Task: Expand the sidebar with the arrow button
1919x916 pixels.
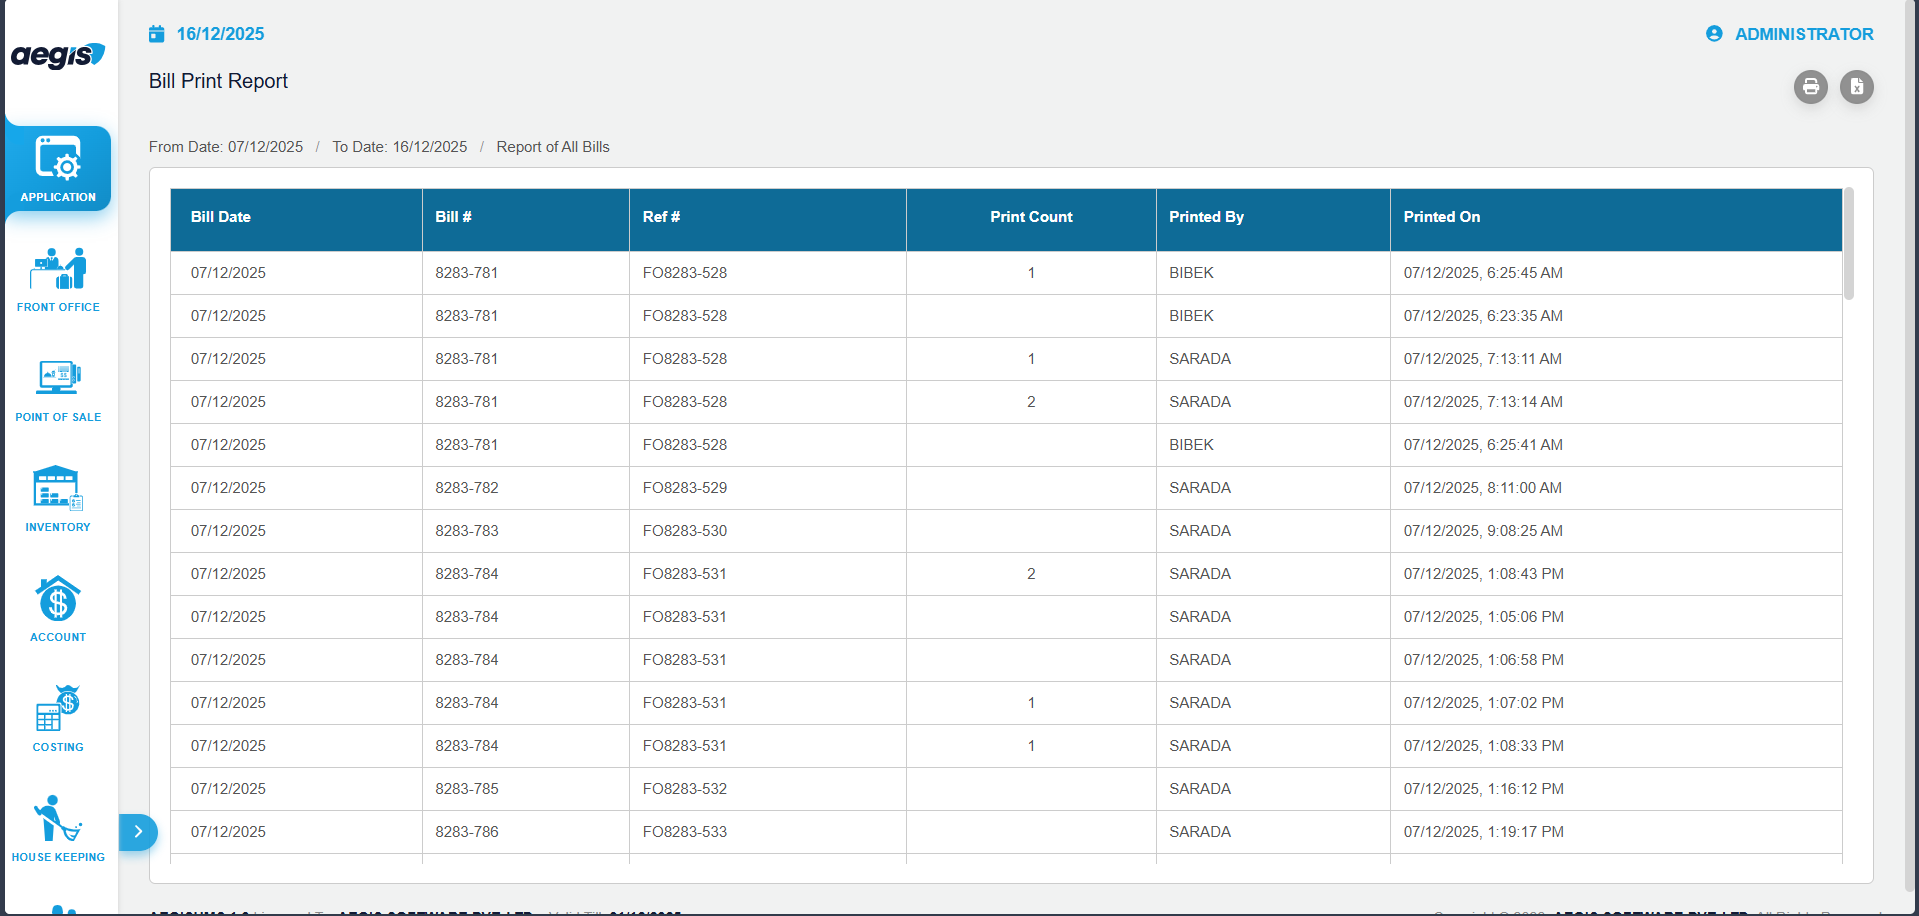Action: click(138, 832)
